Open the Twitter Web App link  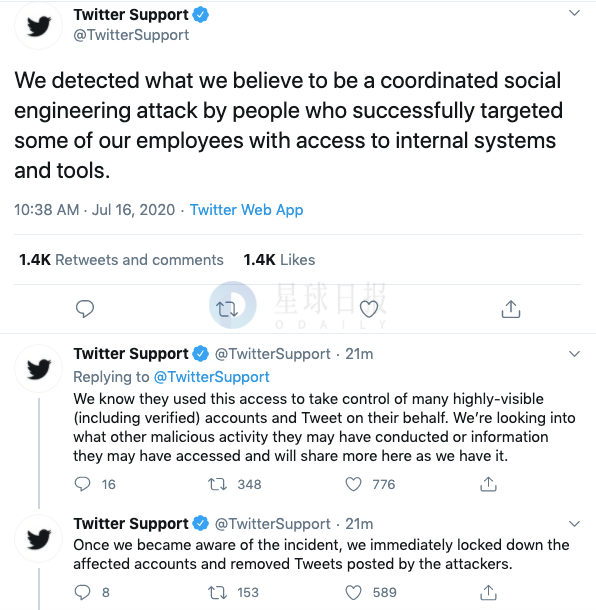coord(246,210)
